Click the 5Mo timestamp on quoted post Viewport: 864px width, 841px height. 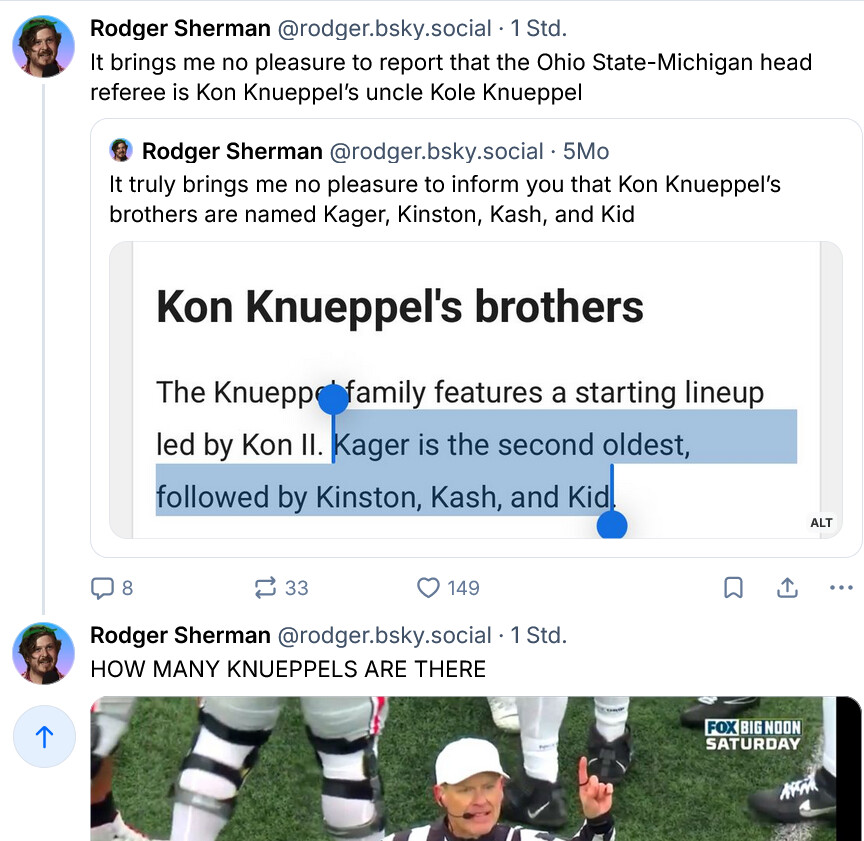pyautogui.click(x=586, y=152)
